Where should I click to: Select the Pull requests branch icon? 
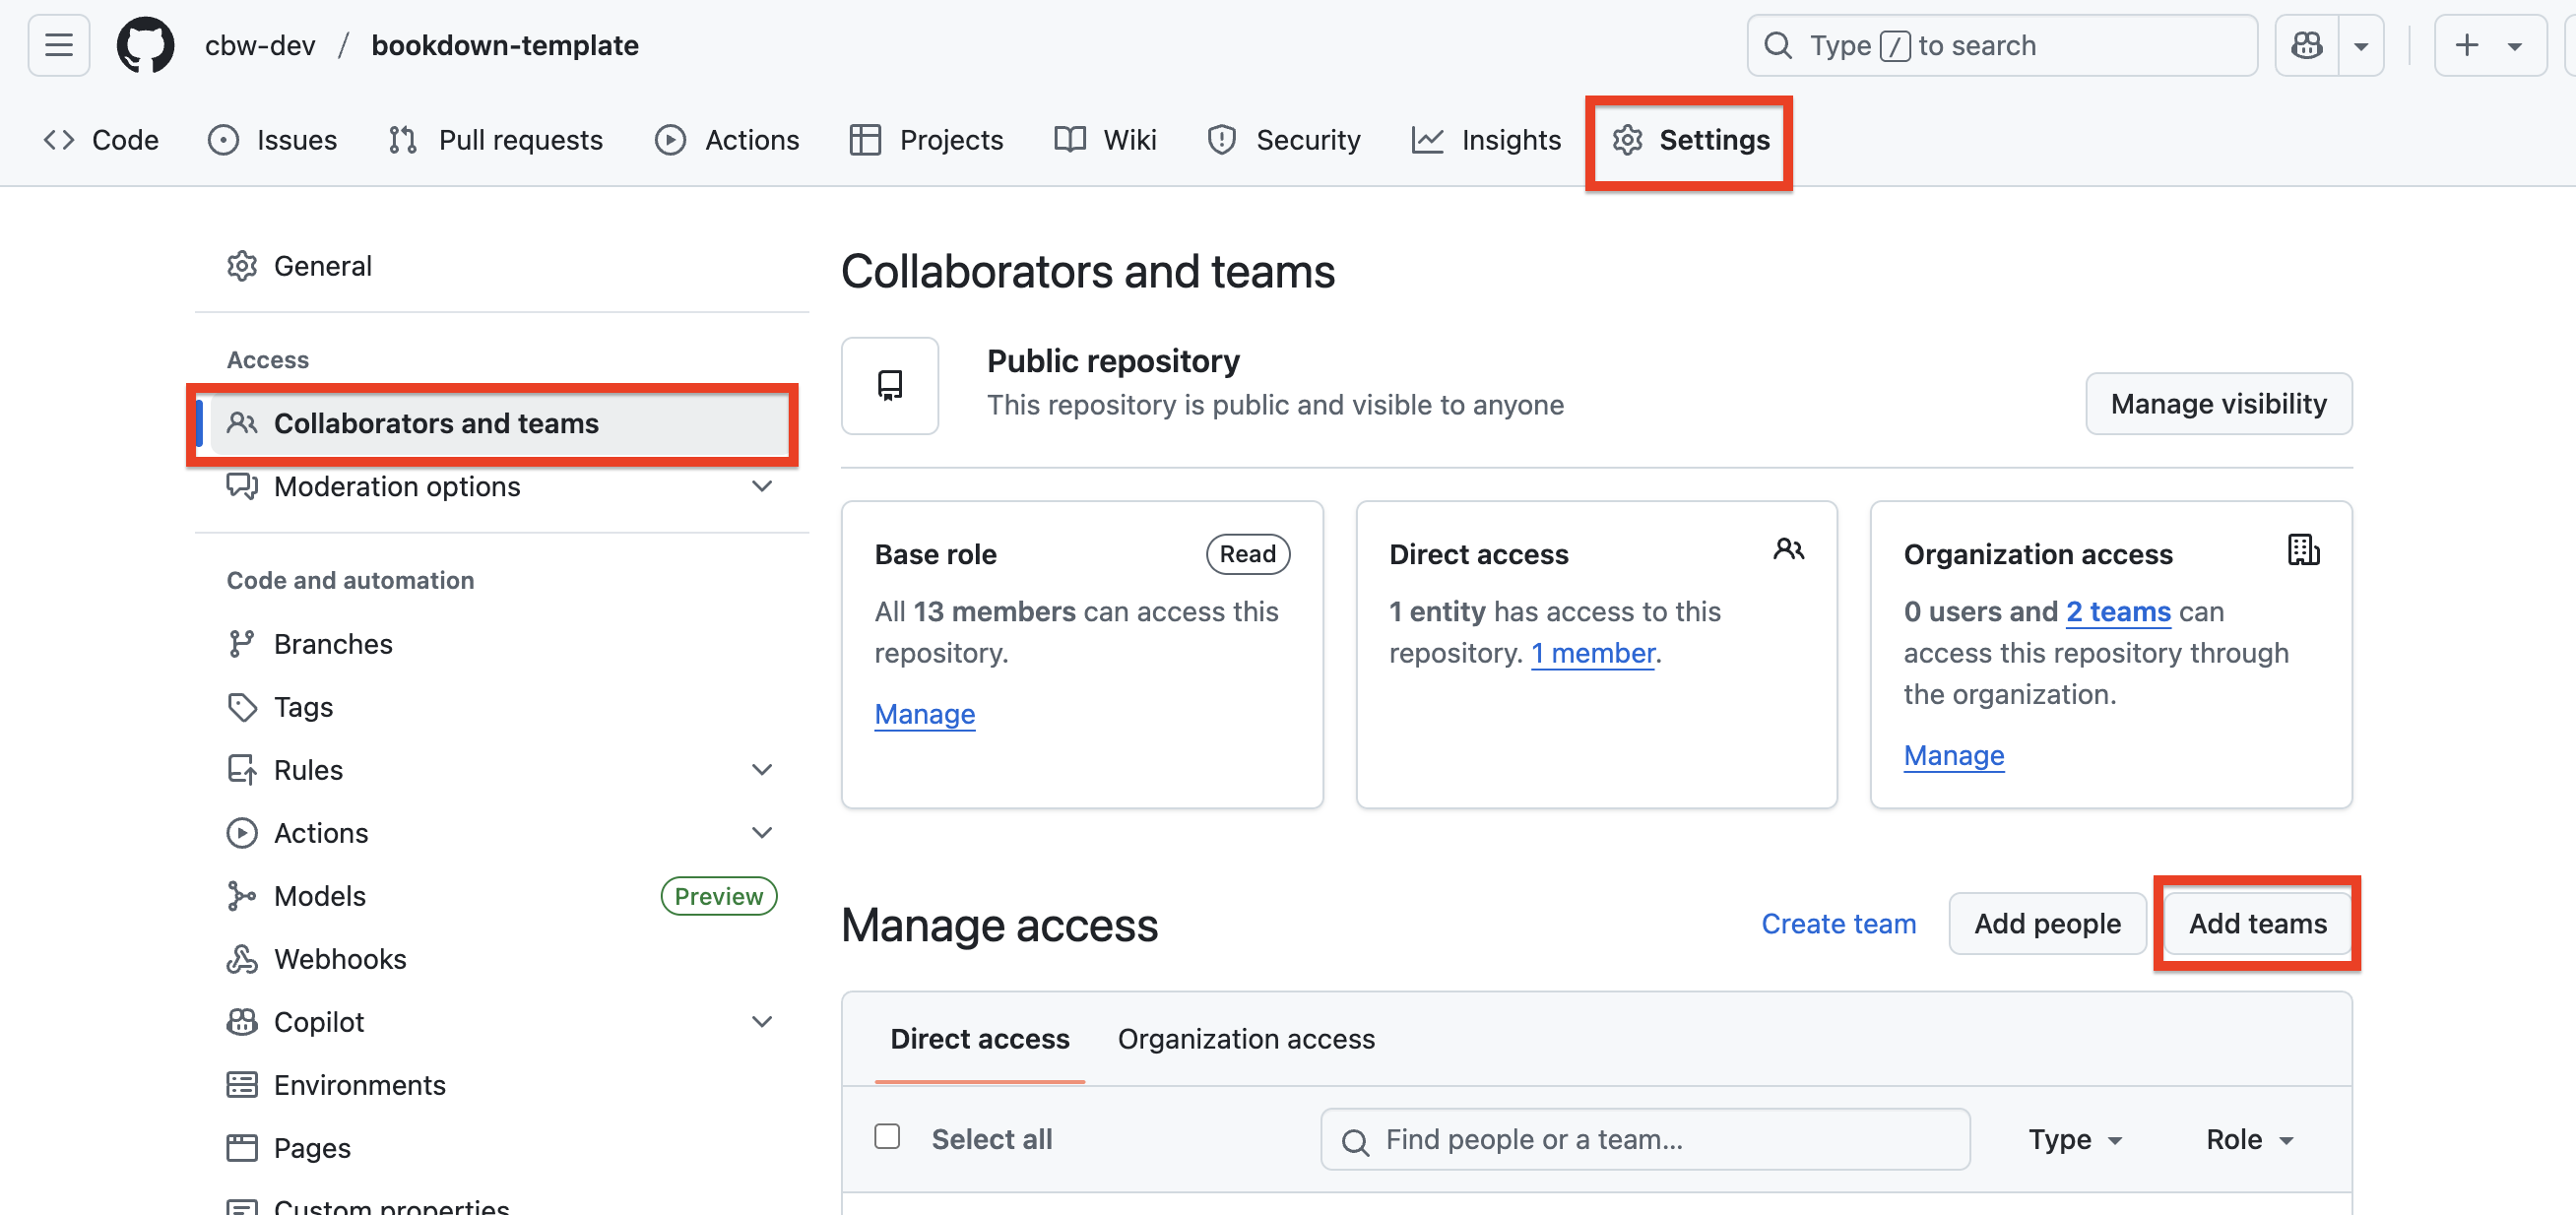pos(402,139)
